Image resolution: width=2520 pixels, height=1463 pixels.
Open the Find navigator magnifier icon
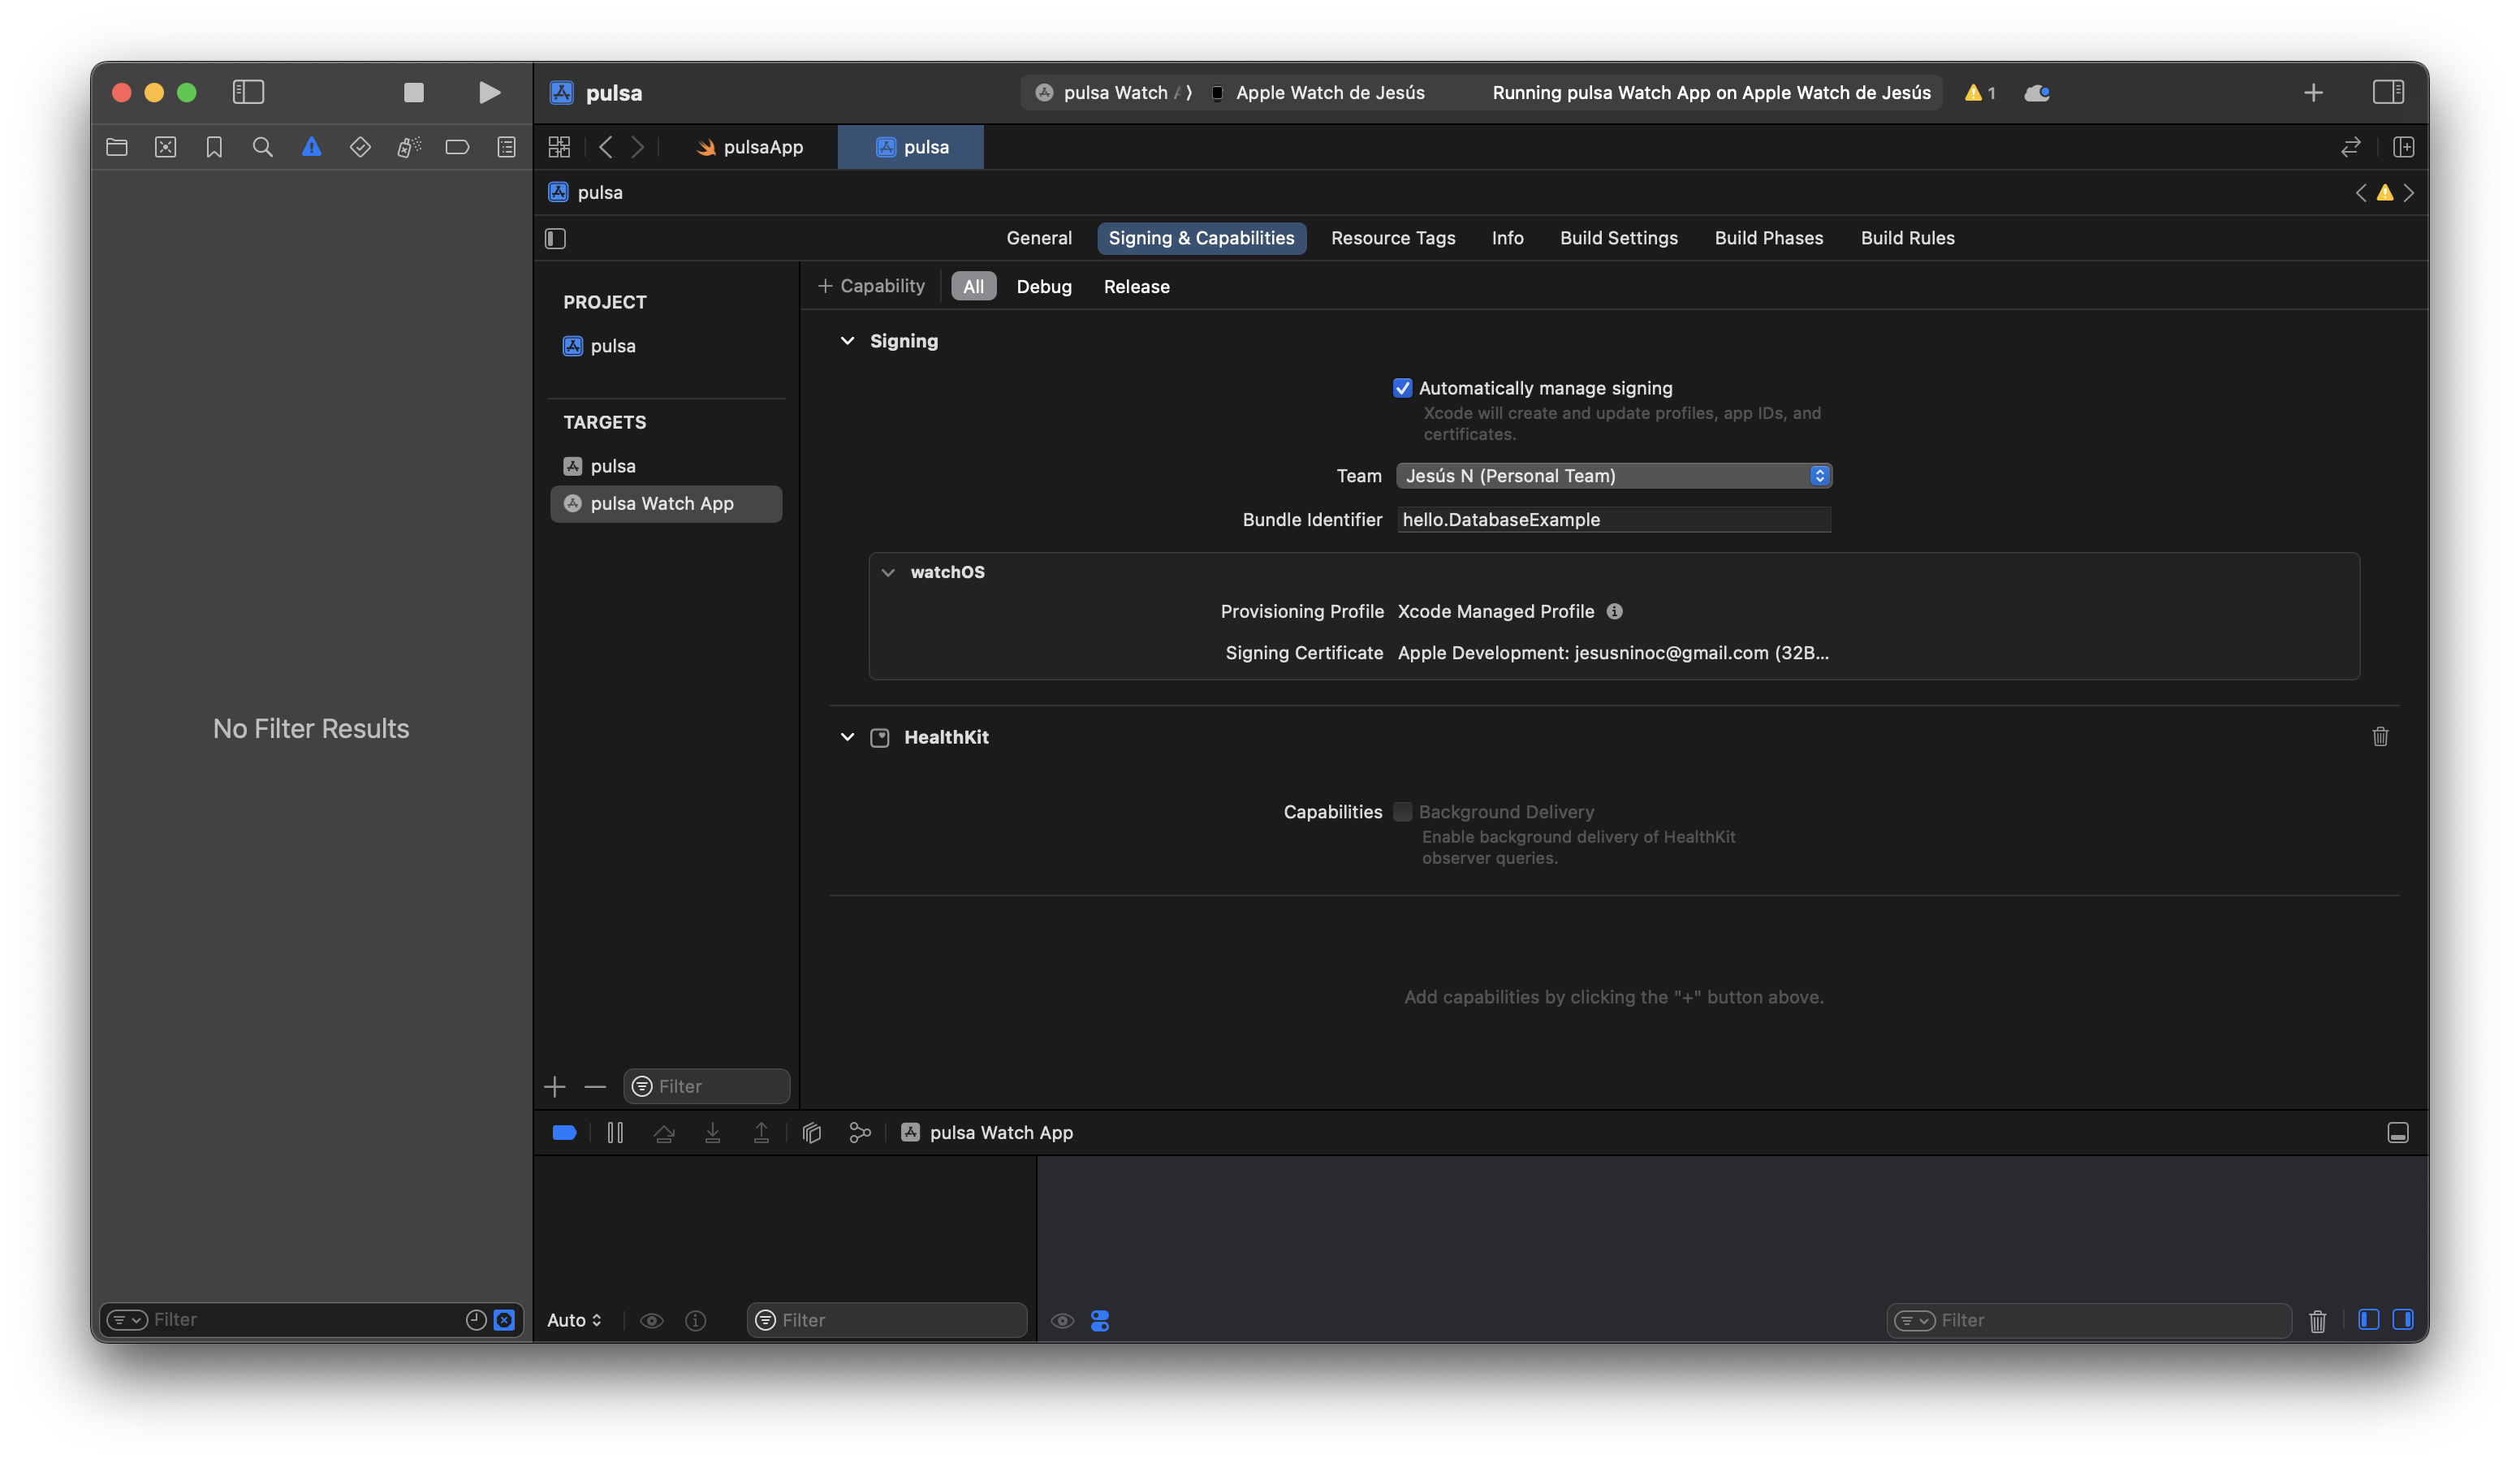(263, 147)
